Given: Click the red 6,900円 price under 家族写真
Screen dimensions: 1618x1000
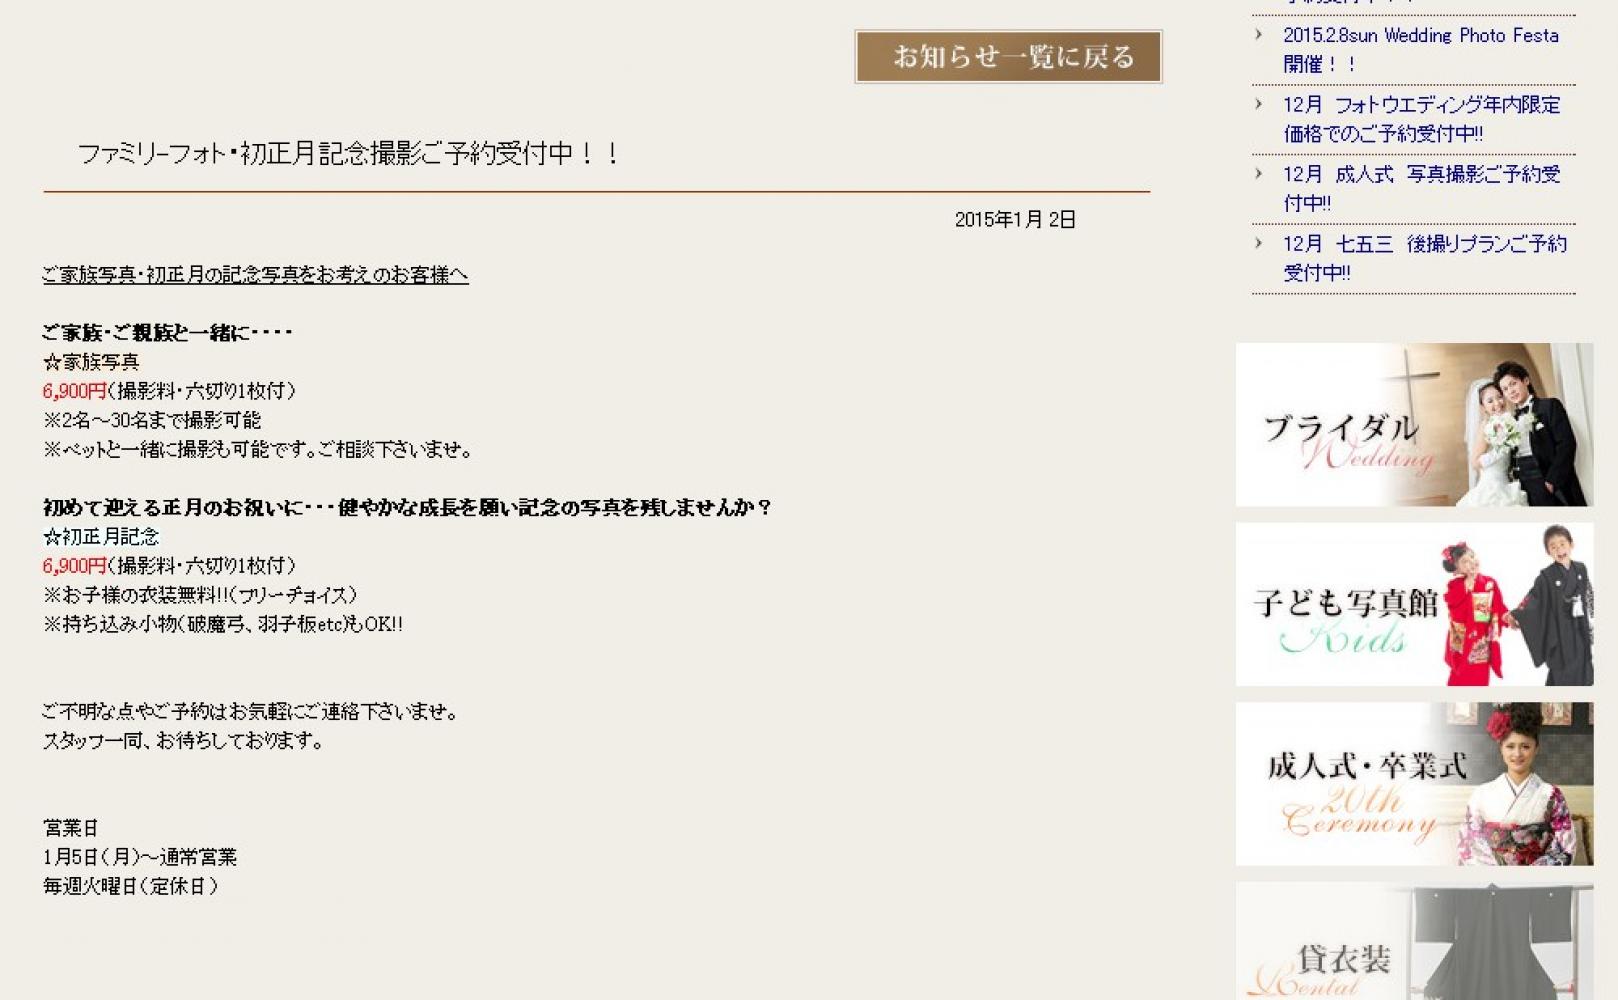Looking at the screenshot, I should 74,391.
